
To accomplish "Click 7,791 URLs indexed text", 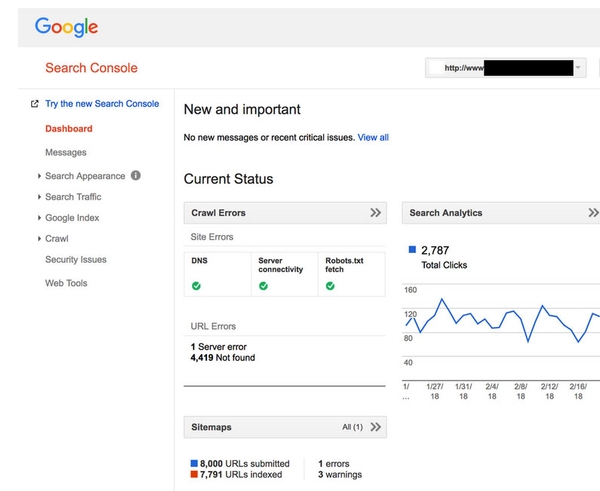I will [x=241, y=475].
